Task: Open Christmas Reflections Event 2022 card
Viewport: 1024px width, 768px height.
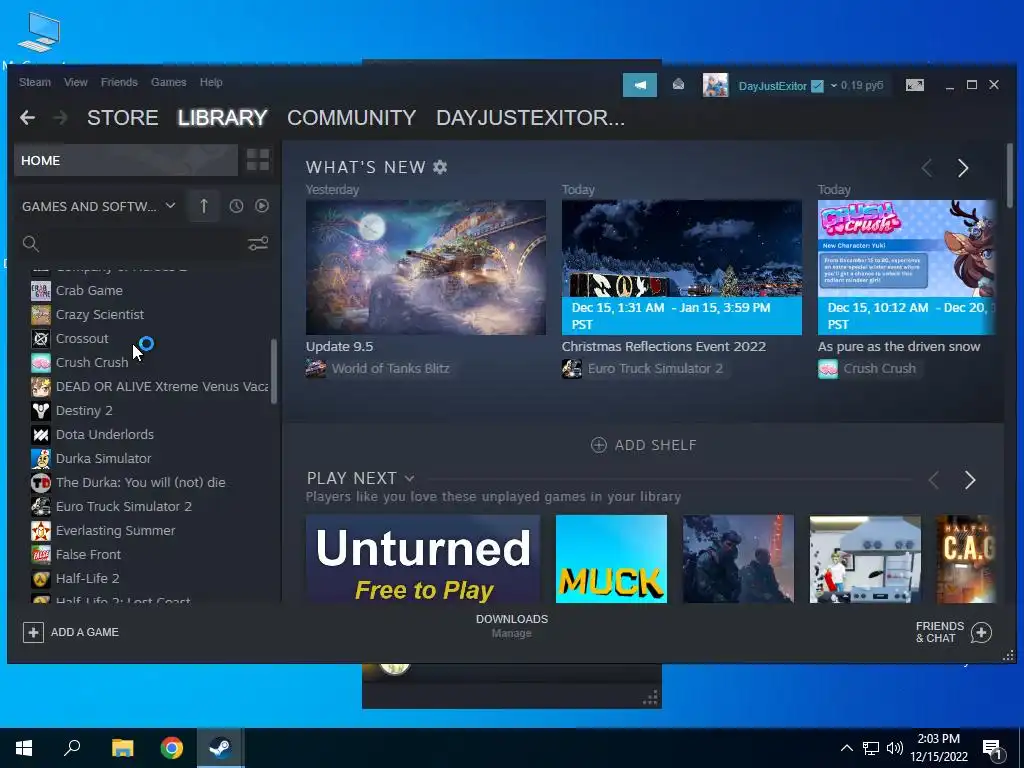Action: pyautogui.click(x=682, y=268)
